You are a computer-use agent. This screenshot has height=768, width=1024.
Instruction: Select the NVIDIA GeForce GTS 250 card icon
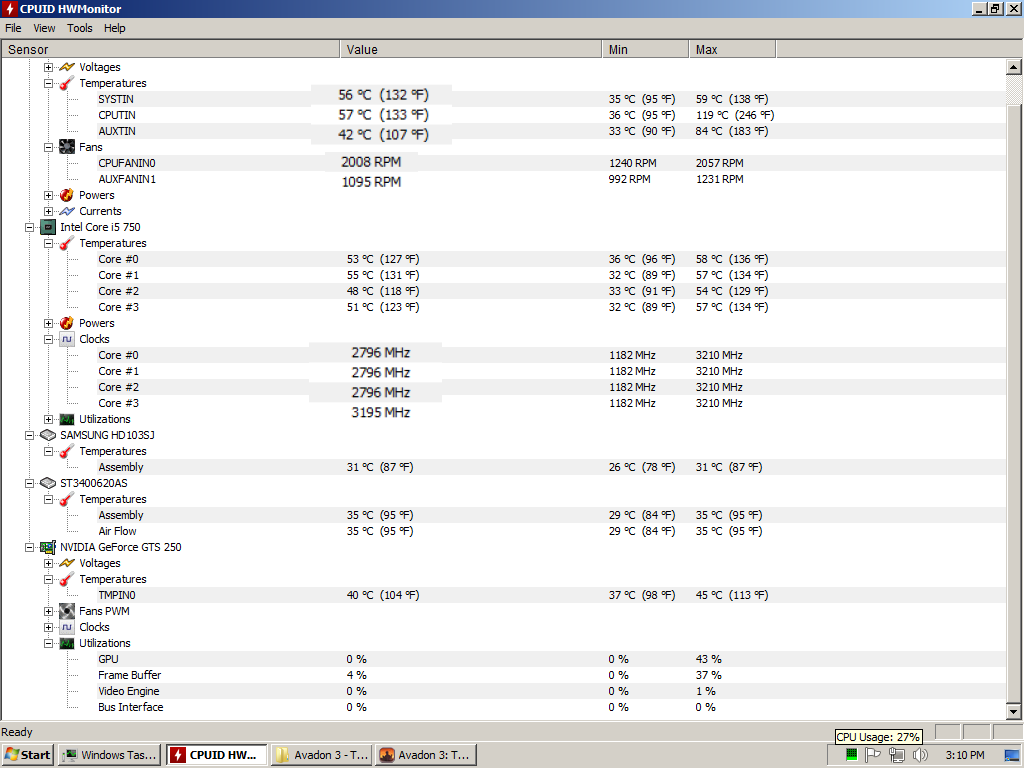[x=48, y=547]
